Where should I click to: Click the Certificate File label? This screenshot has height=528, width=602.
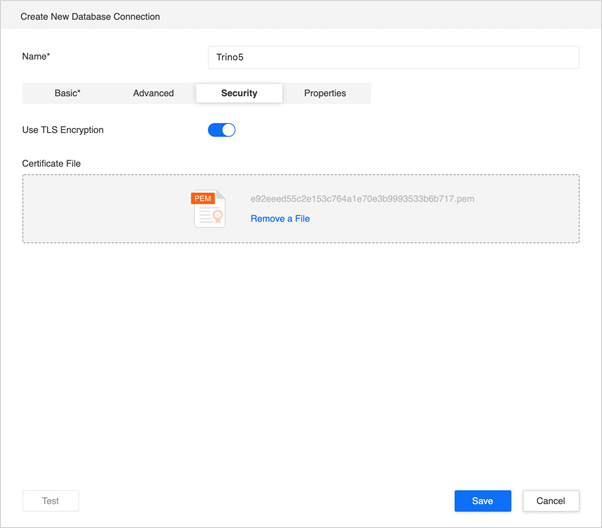point(51,164)
